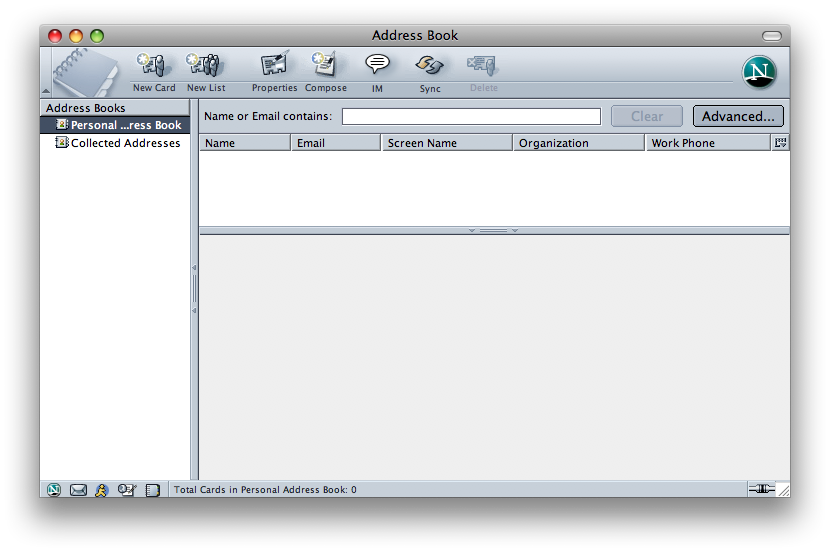Open Mail from the envelope status icon
The width and height of the screenshot is (830, 552).
(78, 490)
